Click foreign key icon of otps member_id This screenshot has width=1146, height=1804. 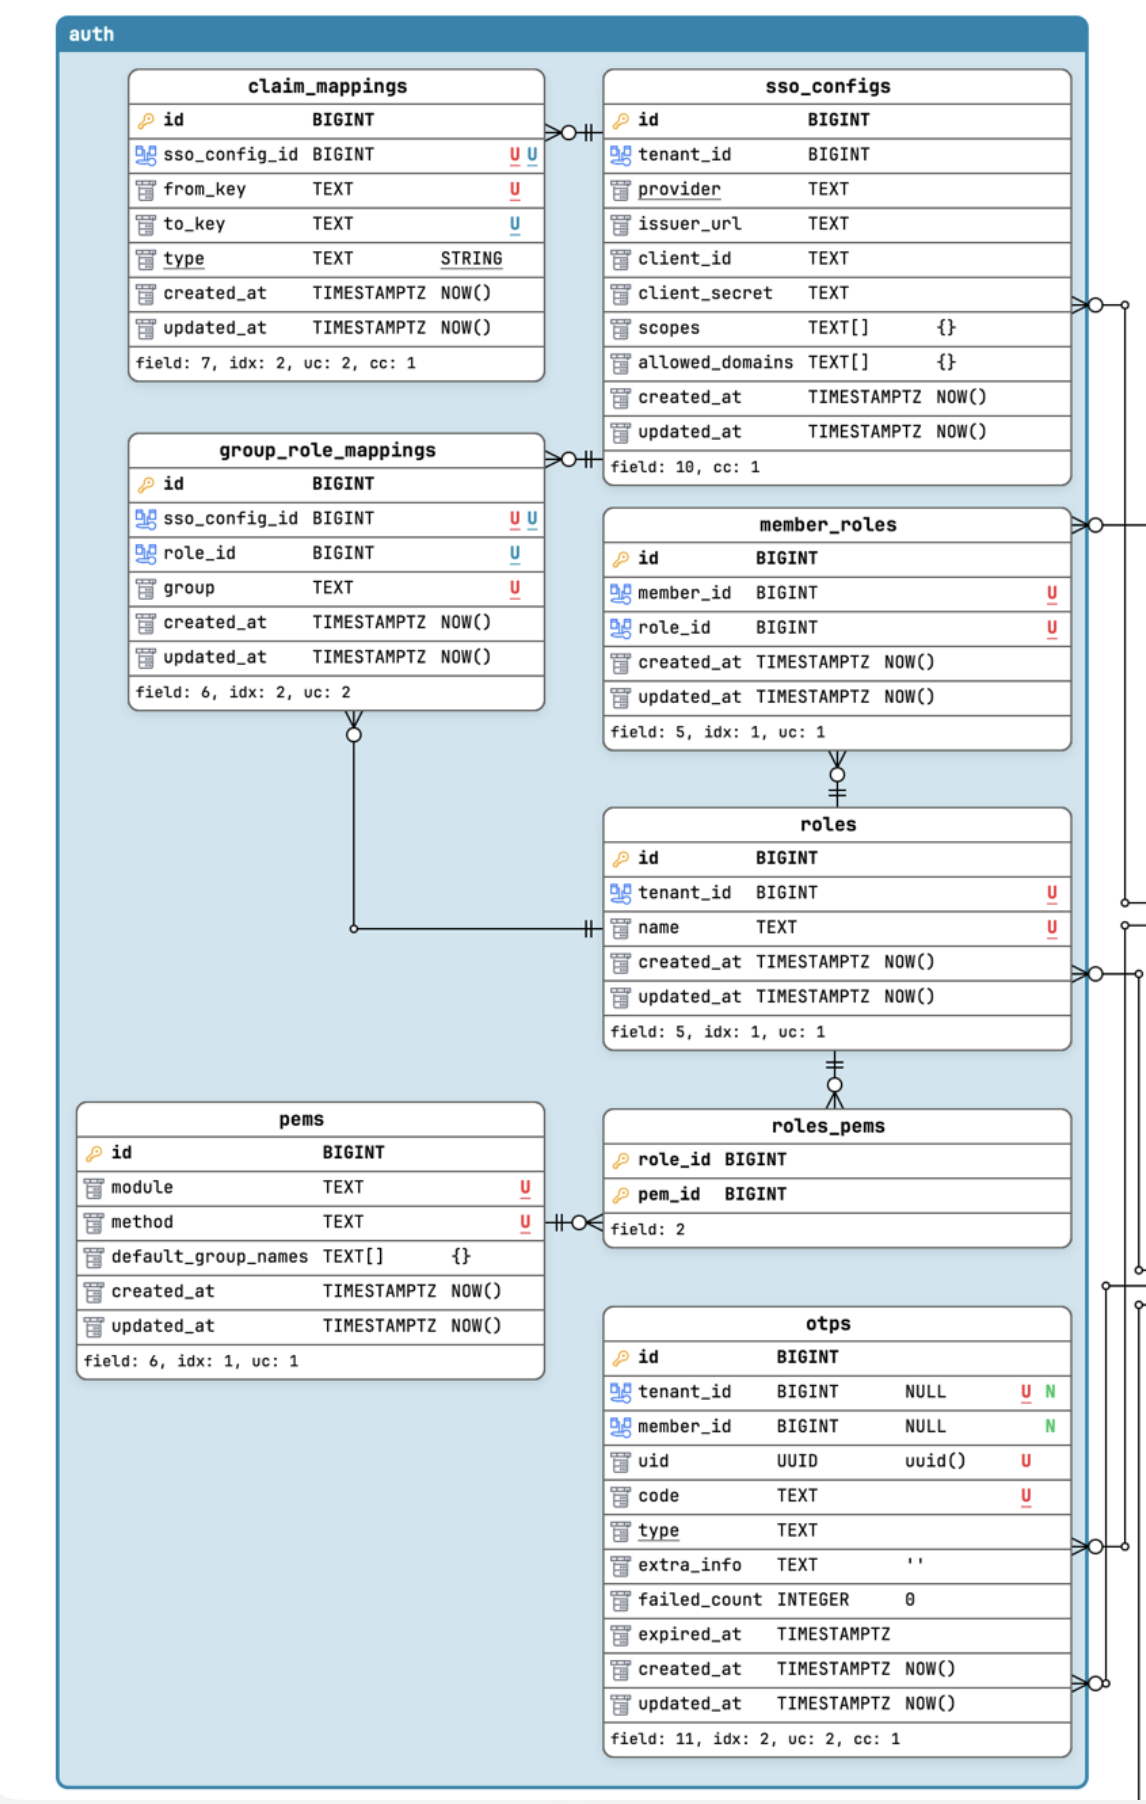(621, 1427)
